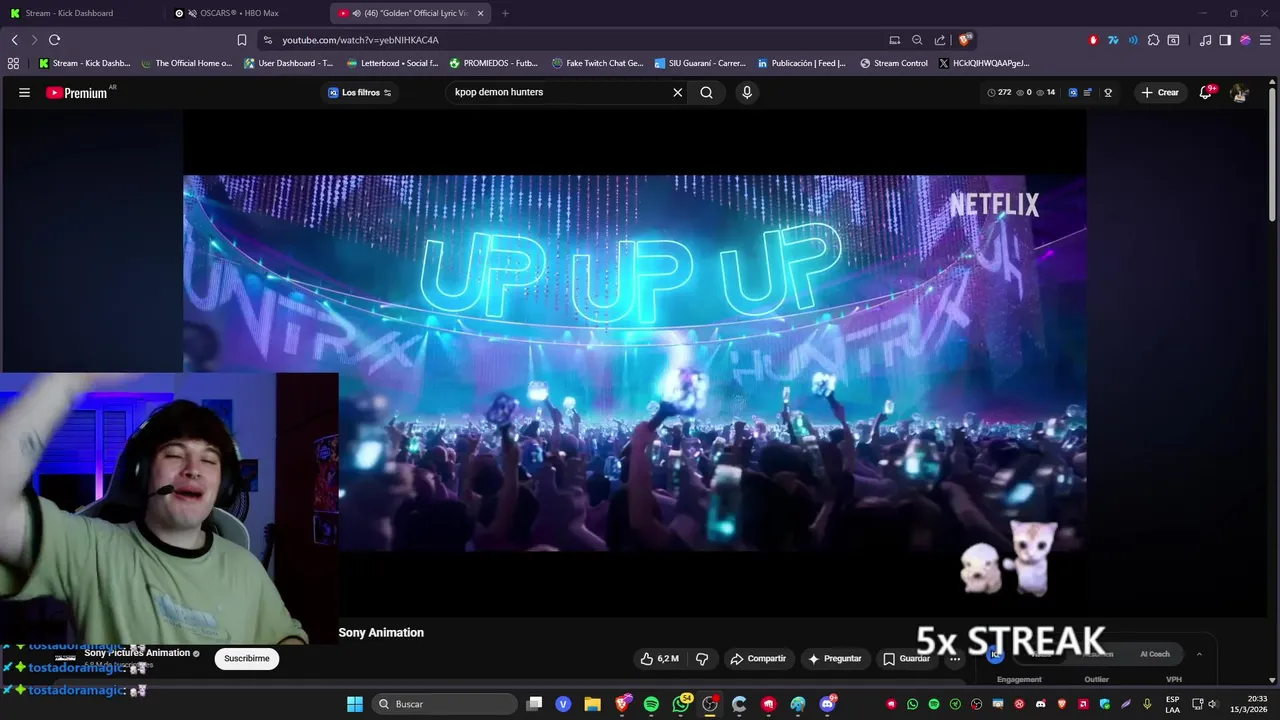Viewport: 1280px width, 720px height.
Task: Open SIU Guaraní bookmark
Action: pos(700,63)
